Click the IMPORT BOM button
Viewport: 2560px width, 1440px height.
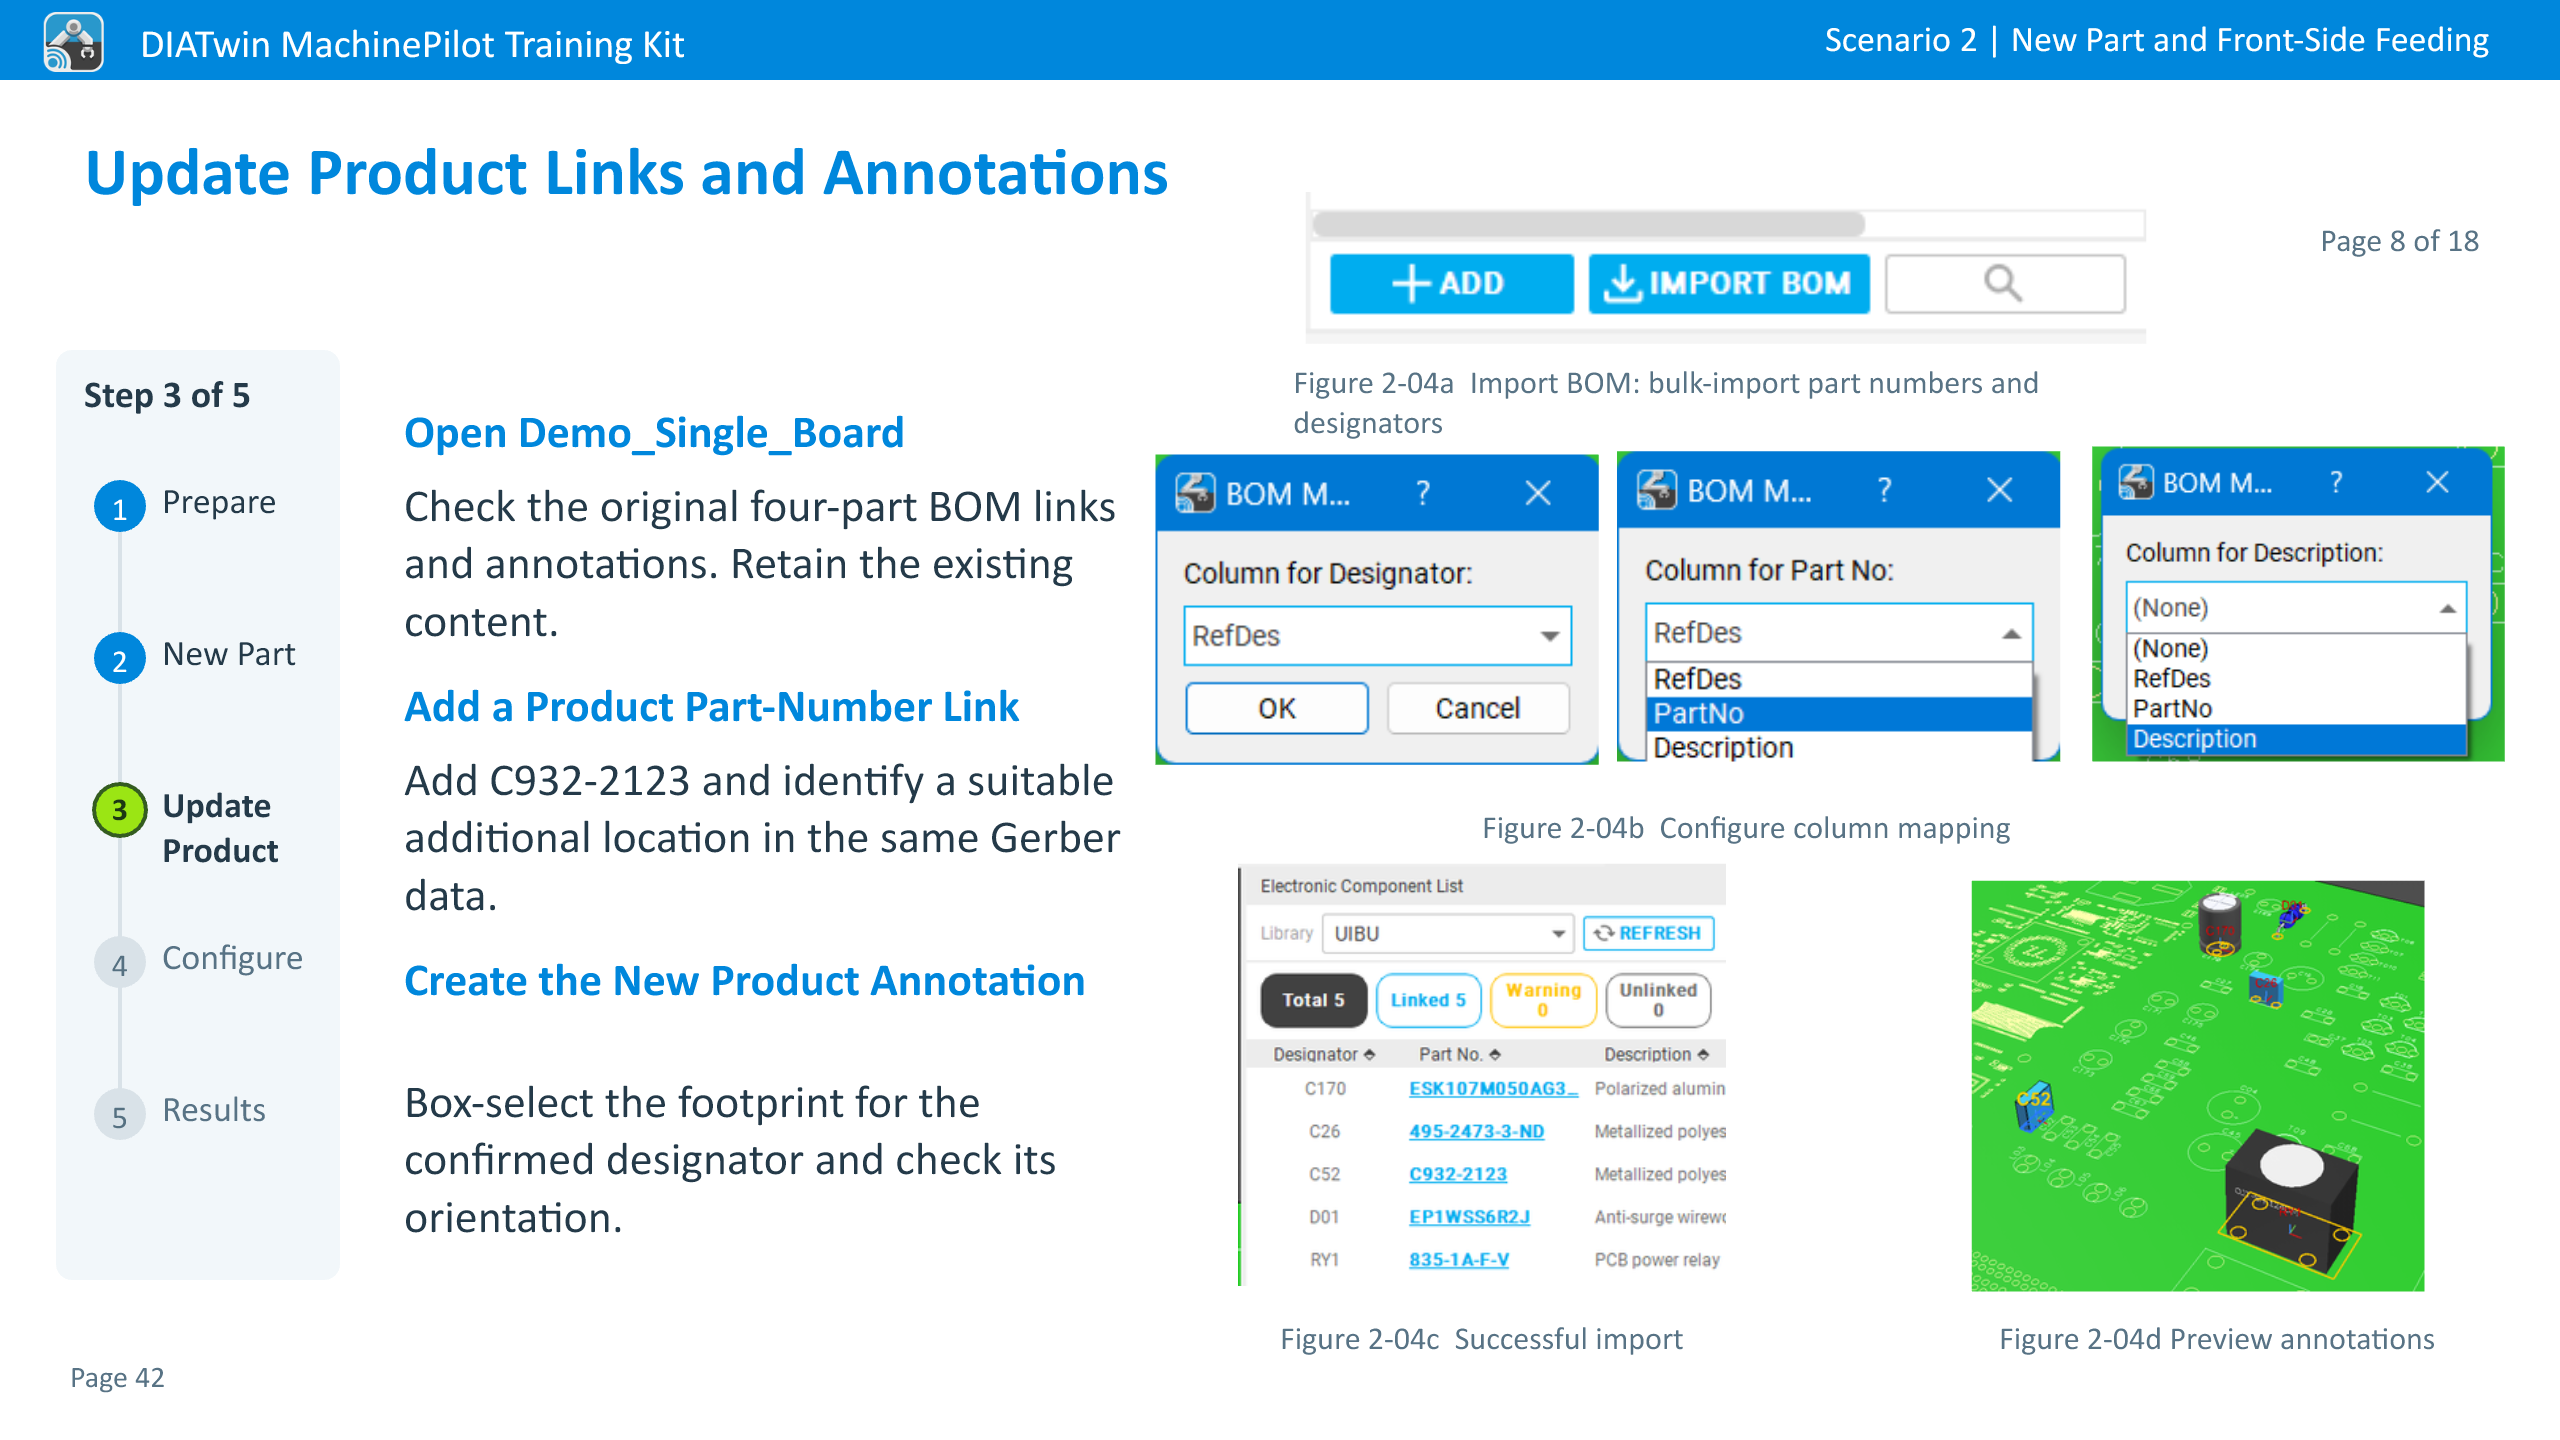pos(1729,284)
